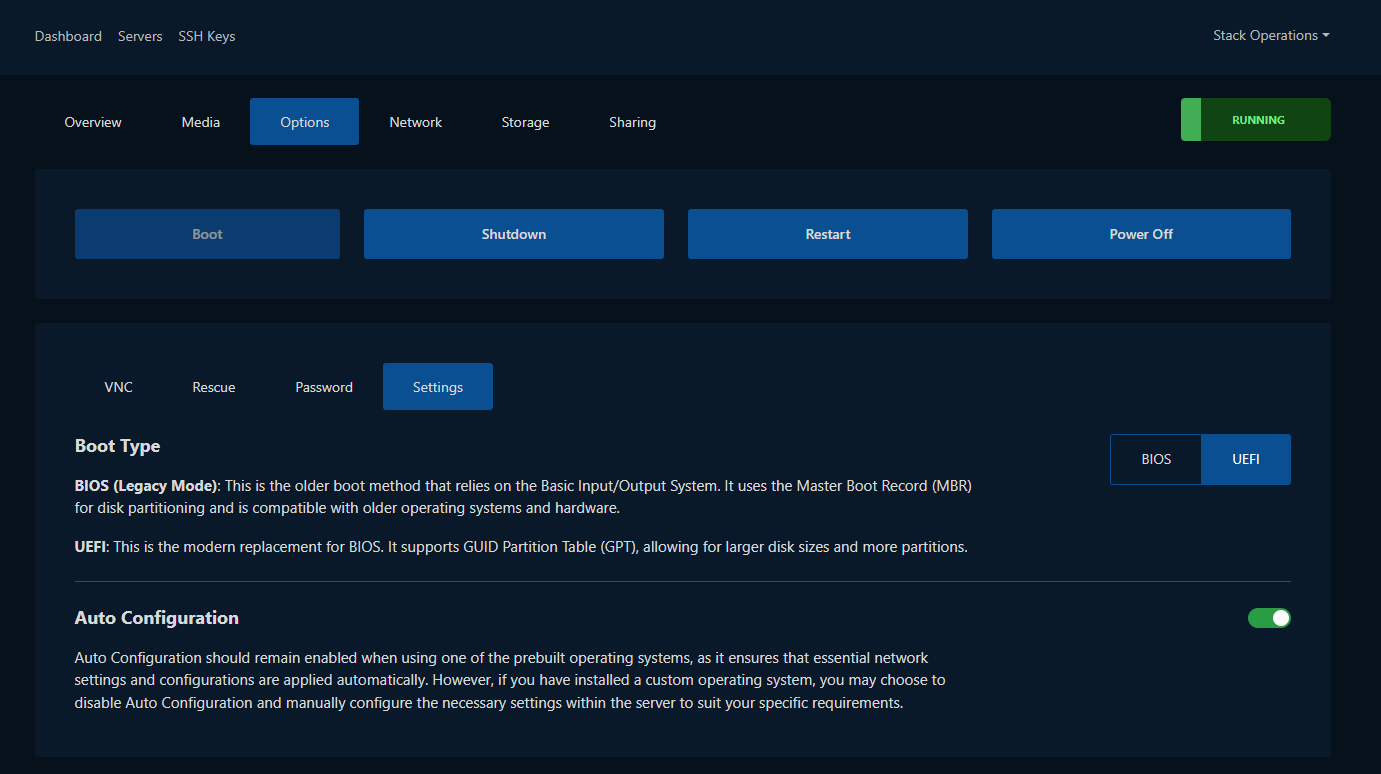Image resolution: width=1381 pixels, height=774 pixels.
Task: View the Sharing tab
Action: click(x=632, y=122)
